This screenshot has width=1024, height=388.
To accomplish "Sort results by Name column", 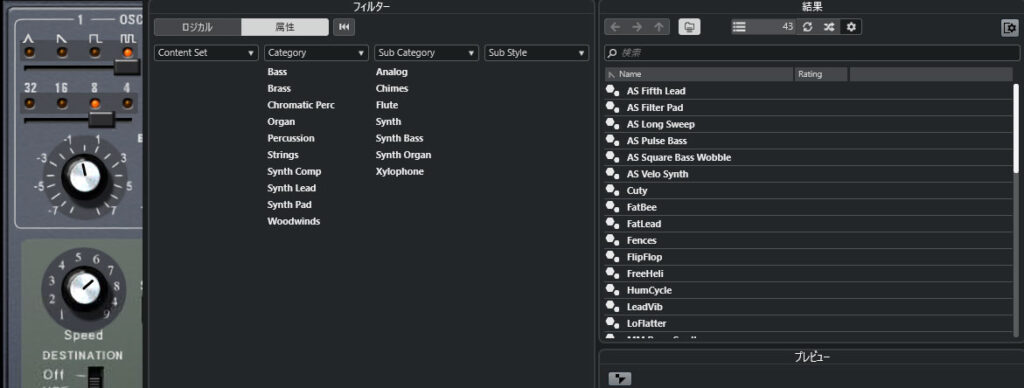I will coord(699,74).
